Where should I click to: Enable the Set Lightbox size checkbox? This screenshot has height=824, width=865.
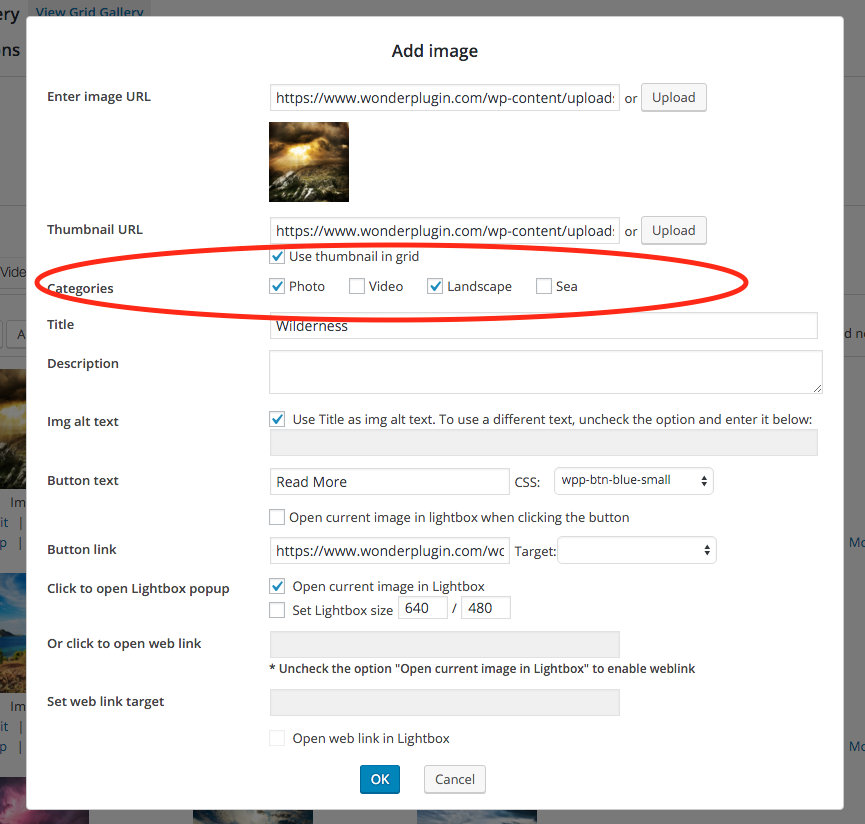tap(278, 610)
